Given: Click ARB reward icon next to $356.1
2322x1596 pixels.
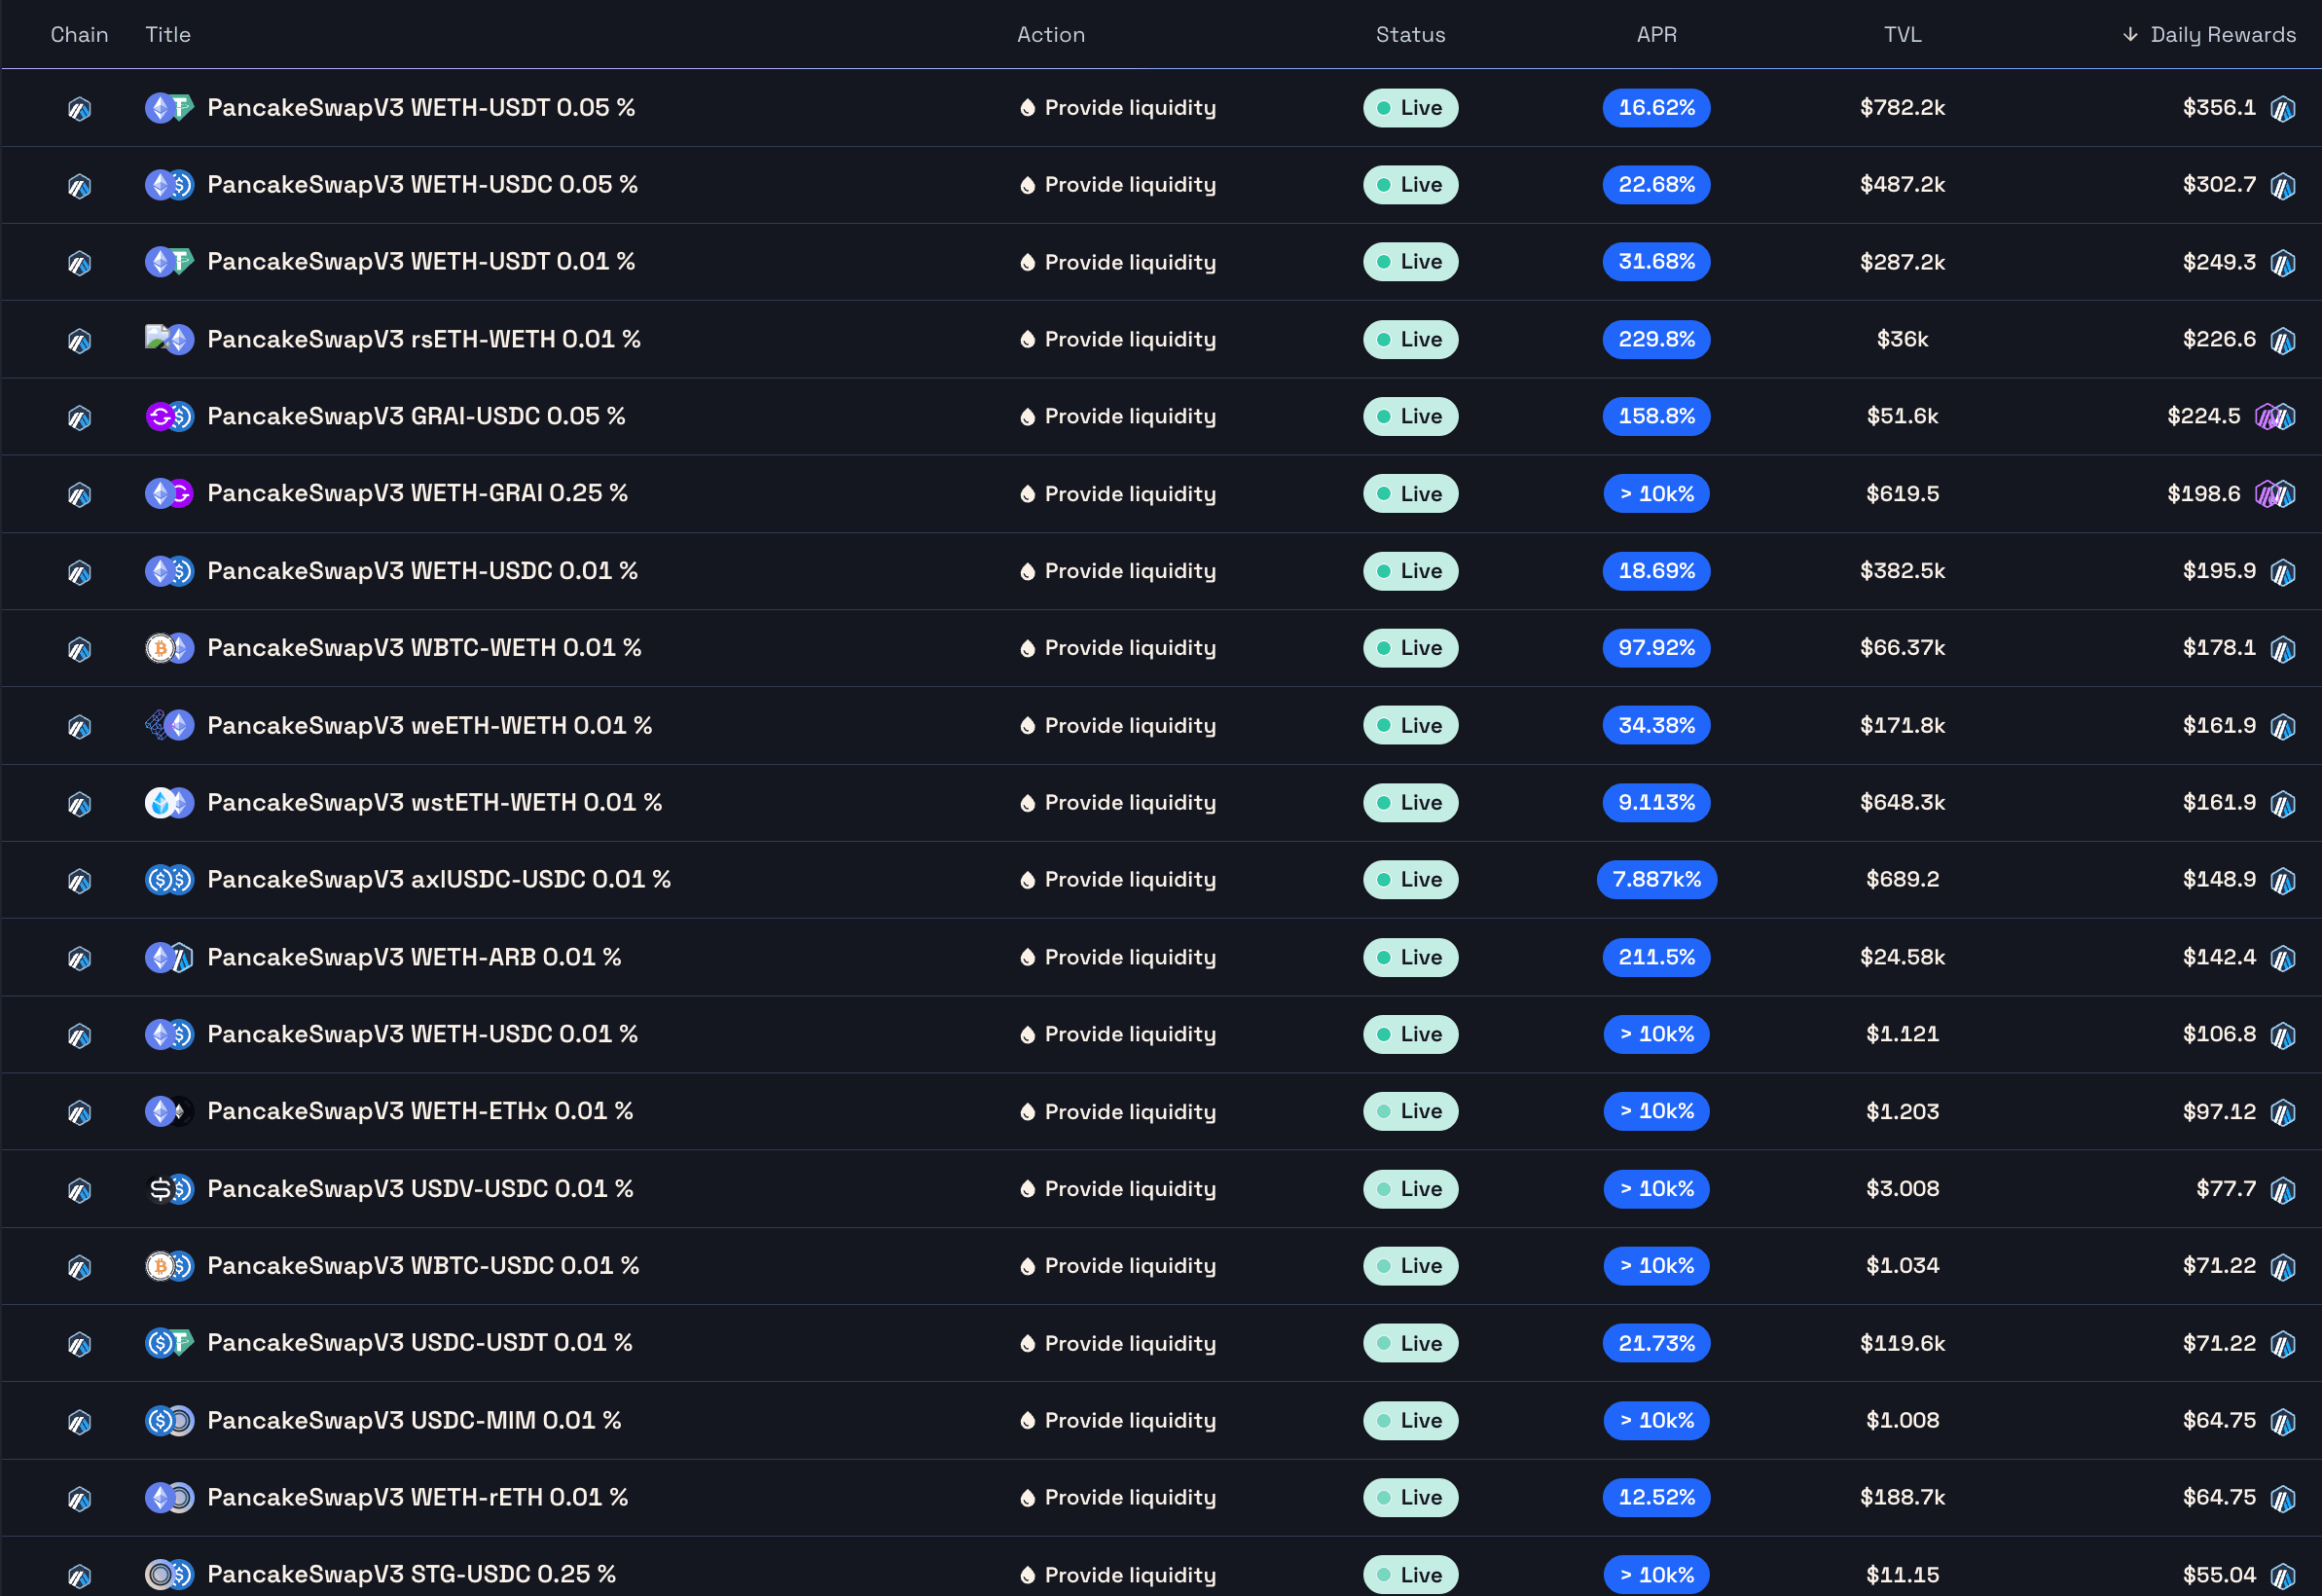Looking at the screenshot, I should click(x=2282, y=108).
